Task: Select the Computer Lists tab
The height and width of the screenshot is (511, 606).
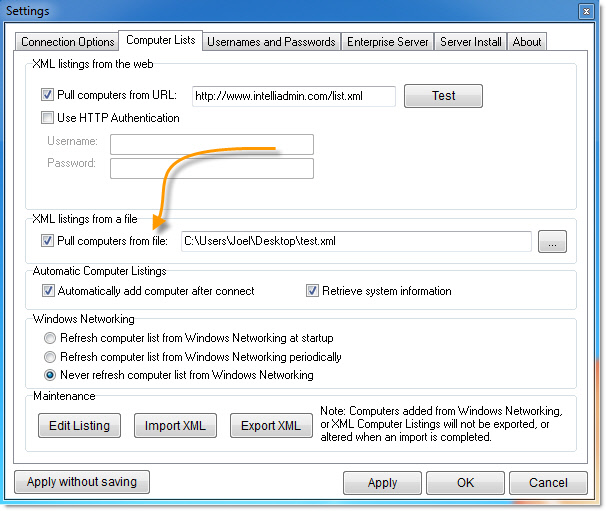Action: pos(160,40)
